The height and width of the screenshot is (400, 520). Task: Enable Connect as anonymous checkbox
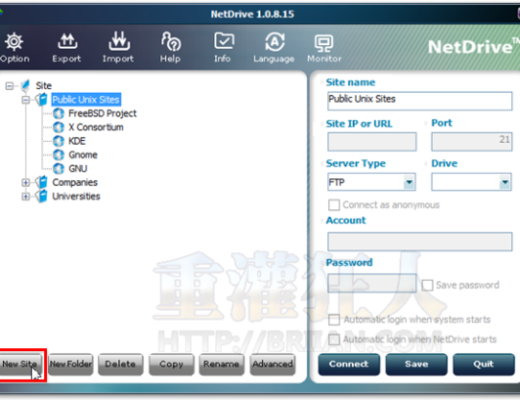point(334,205)
